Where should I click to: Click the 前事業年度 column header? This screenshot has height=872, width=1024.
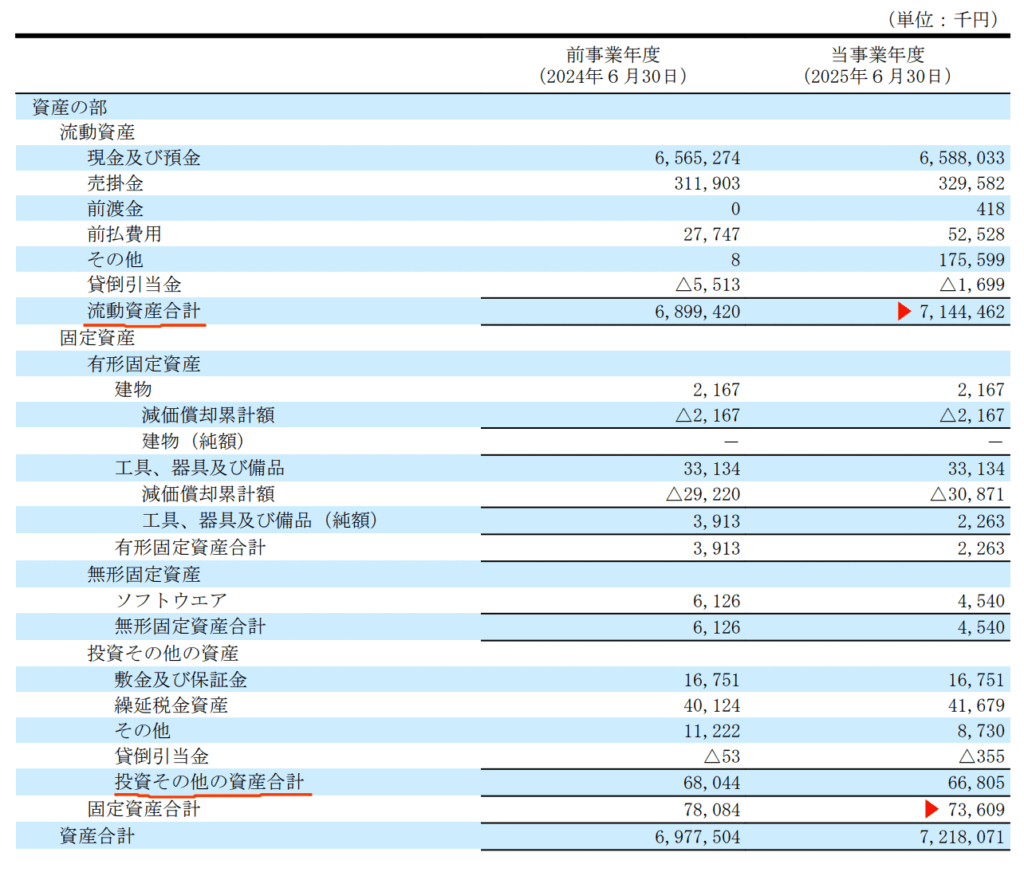(613, 56)
